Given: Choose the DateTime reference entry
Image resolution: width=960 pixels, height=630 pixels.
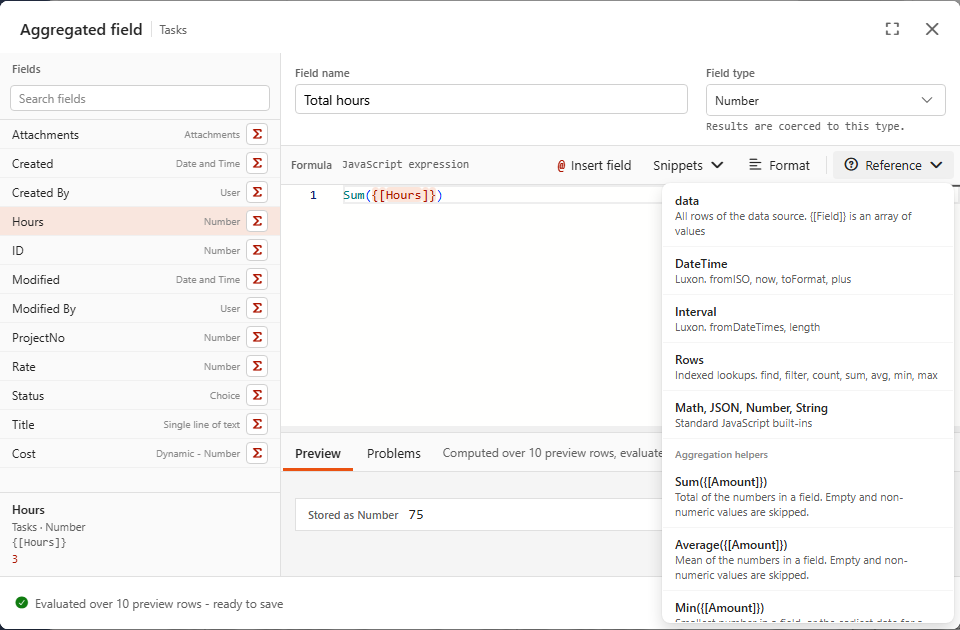Looking at the screenshot, I should coord(808,271).
